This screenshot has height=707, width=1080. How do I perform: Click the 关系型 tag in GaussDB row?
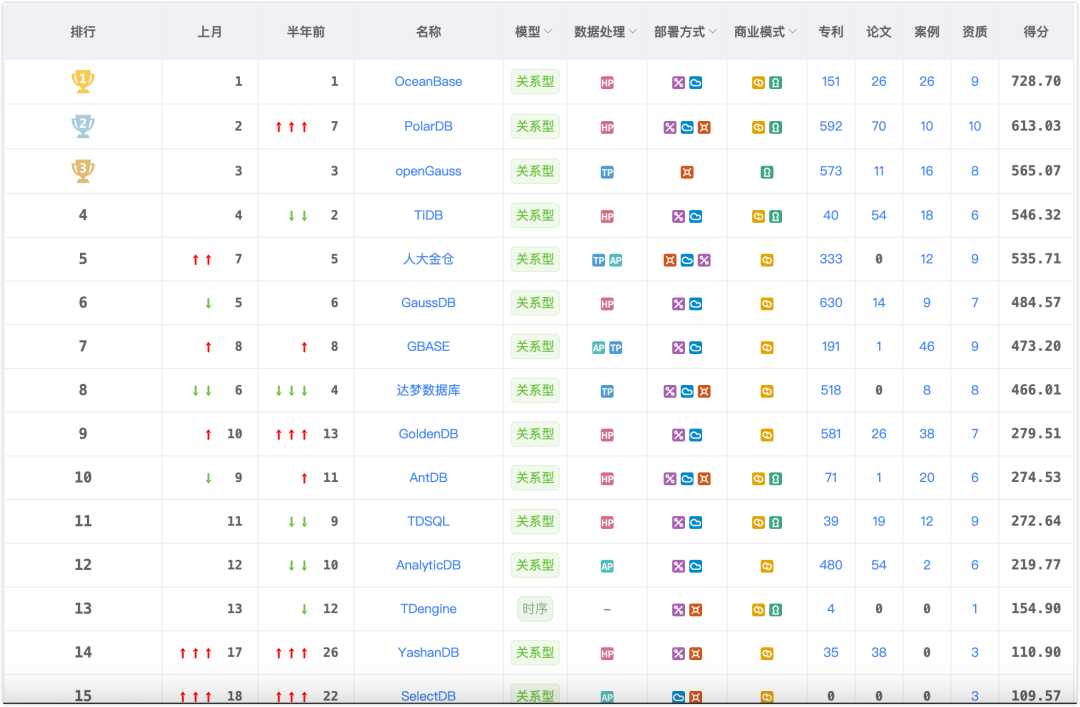[x=535, y=303]
